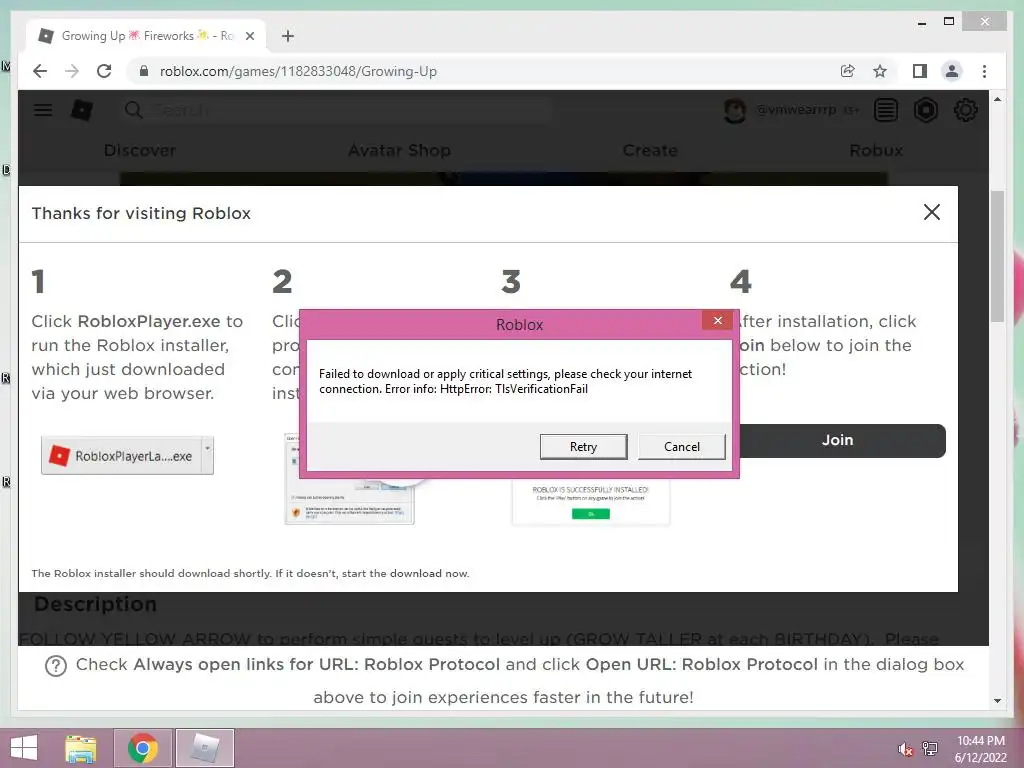Click the Join button
The width and height of the screenshot is (1024, 768).
tap(839, 440)
